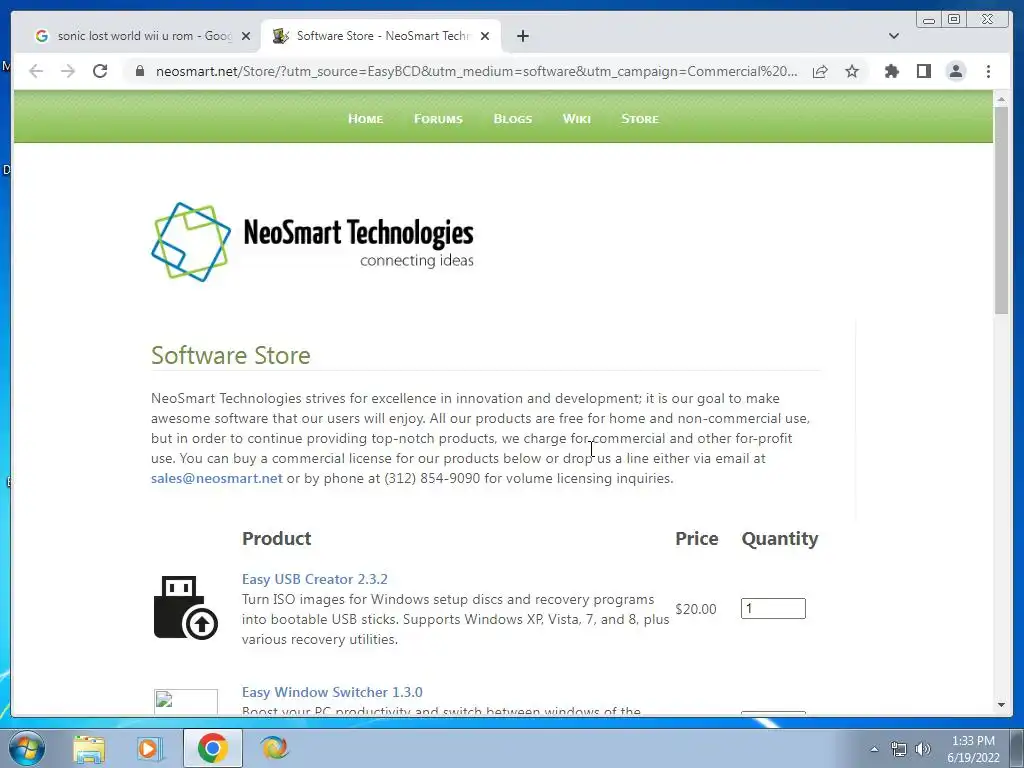This screenshot has height=768, width=1024.
Task: Open a new tab with the plus button
Action: pyautogui.click(x=522, y=36)
